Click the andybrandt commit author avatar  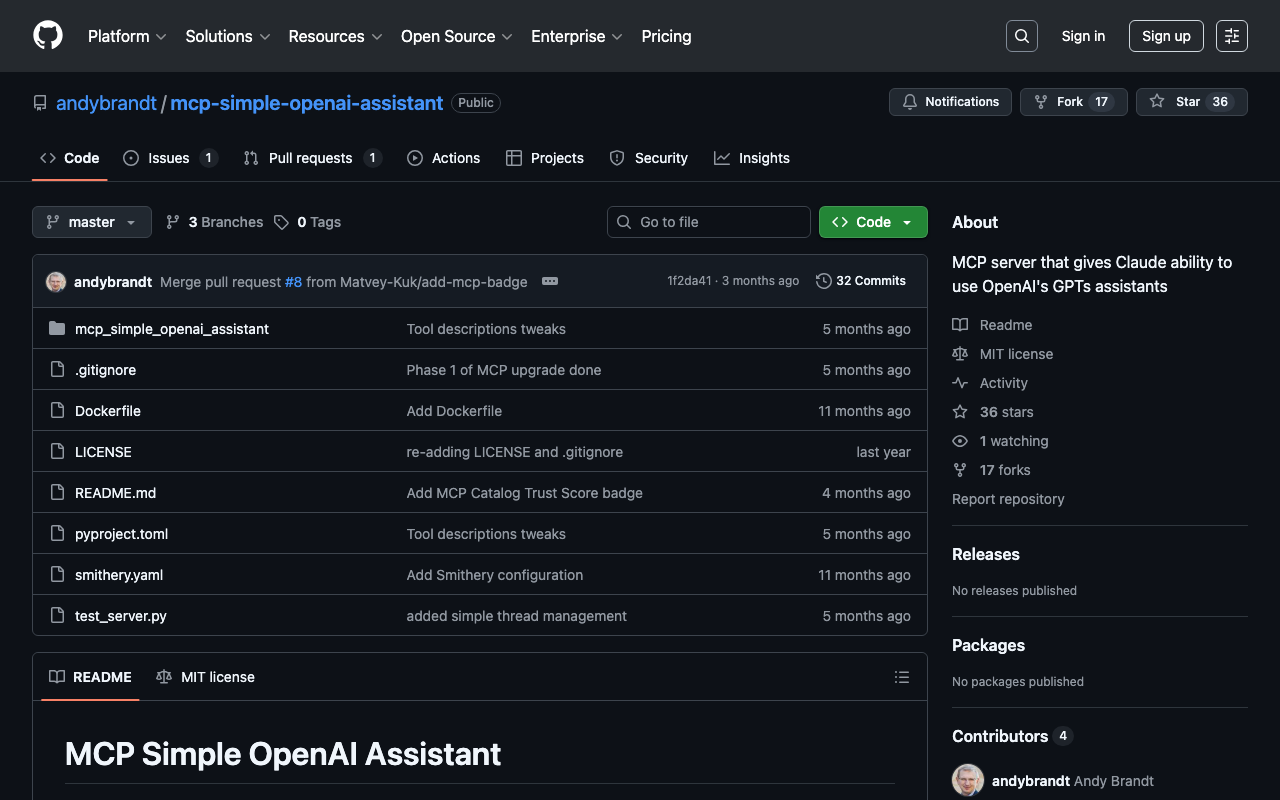[56, 282]
